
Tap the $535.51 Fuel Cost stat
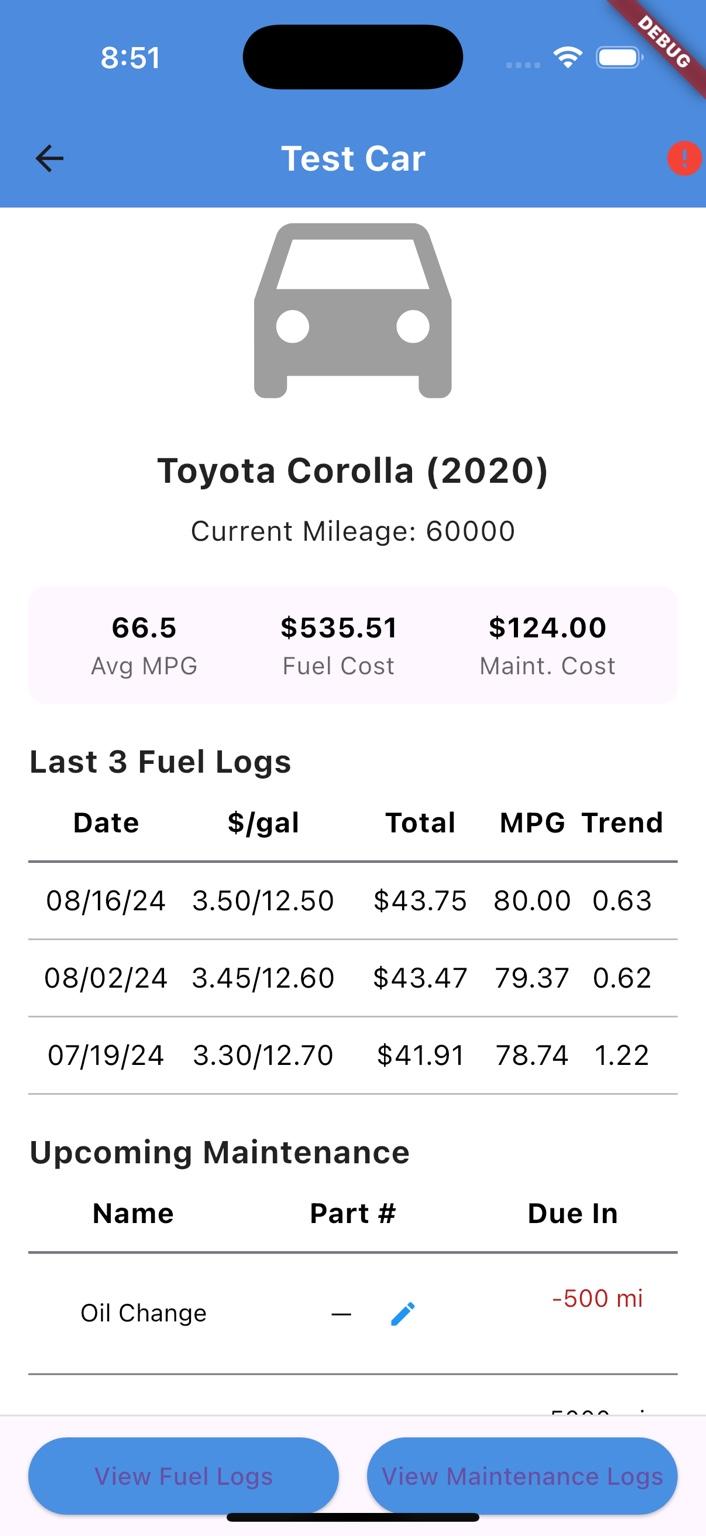click(339, 645)
